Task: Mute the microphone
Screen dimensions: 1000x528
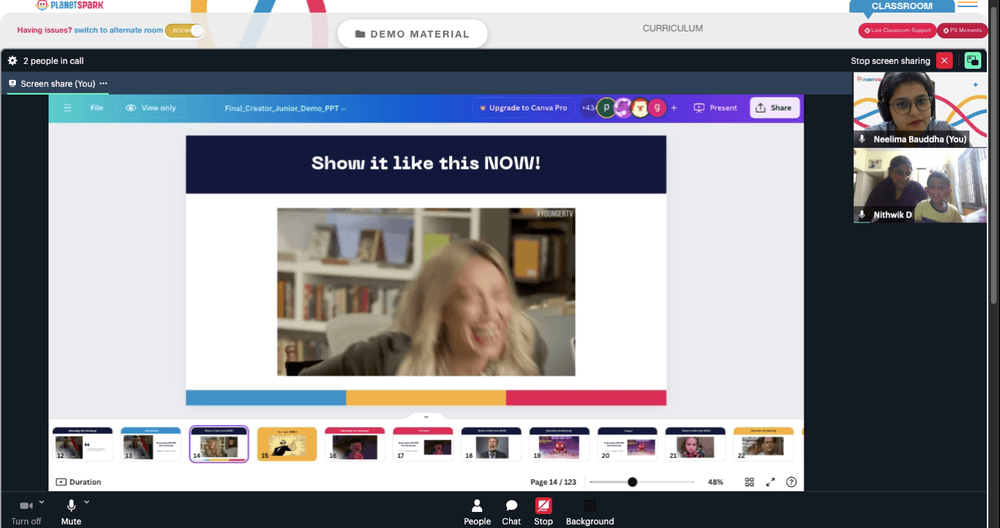Action: coord(71,512)
